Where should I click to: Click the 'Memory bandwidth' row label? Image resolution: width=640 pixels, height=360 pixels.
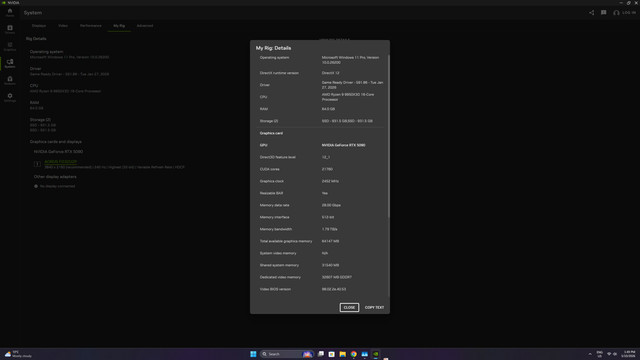coord(276,229)
